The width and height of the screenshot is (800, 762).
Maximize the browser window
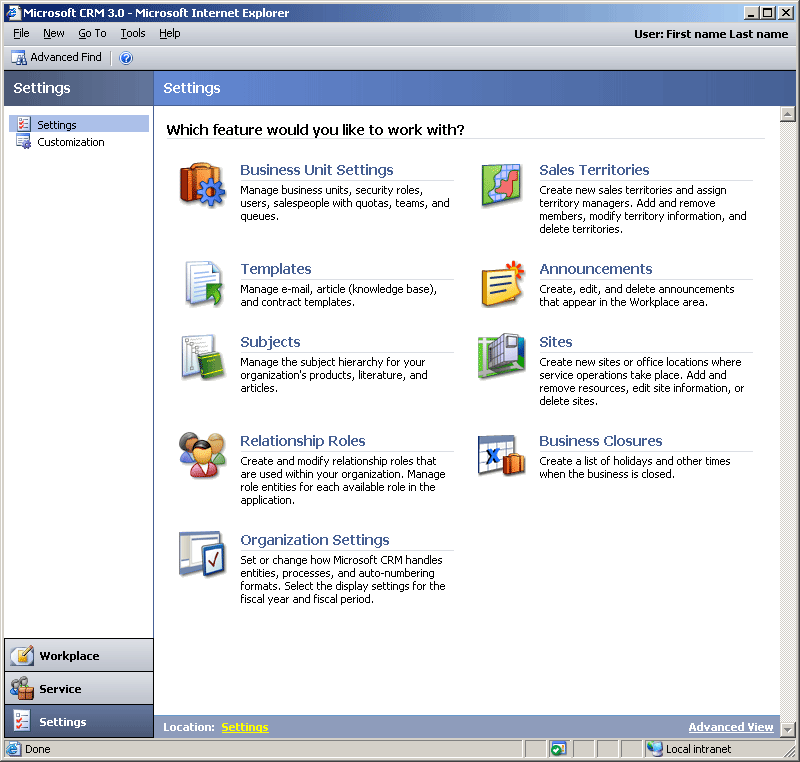[767, 13]
